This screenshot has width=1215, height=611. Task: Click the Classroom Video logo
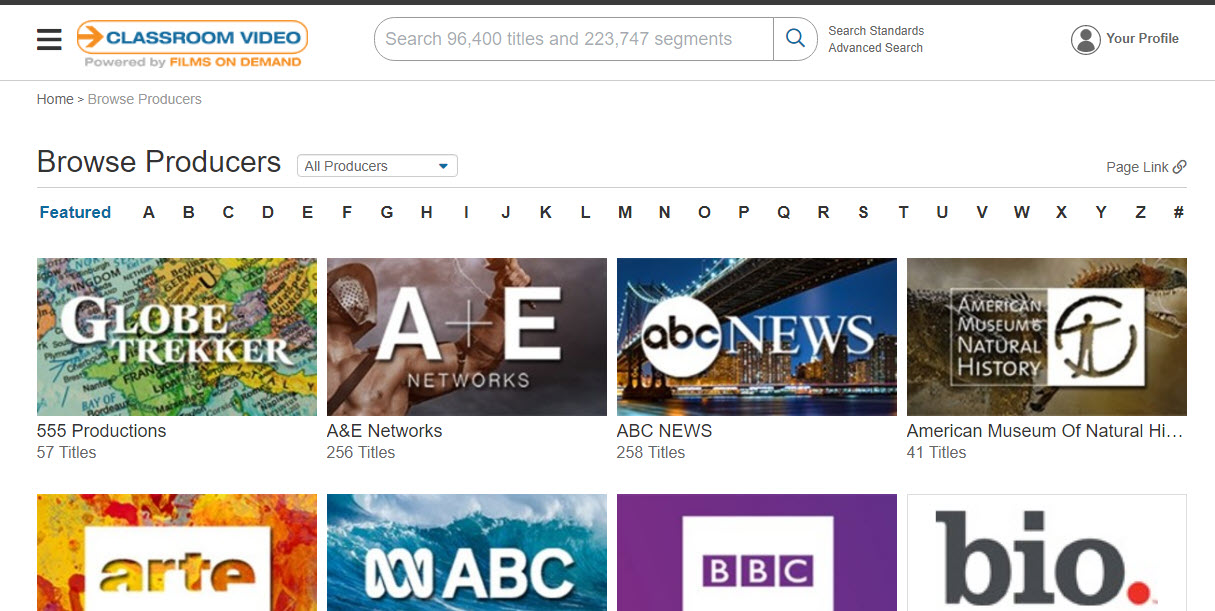pos(192,44)
